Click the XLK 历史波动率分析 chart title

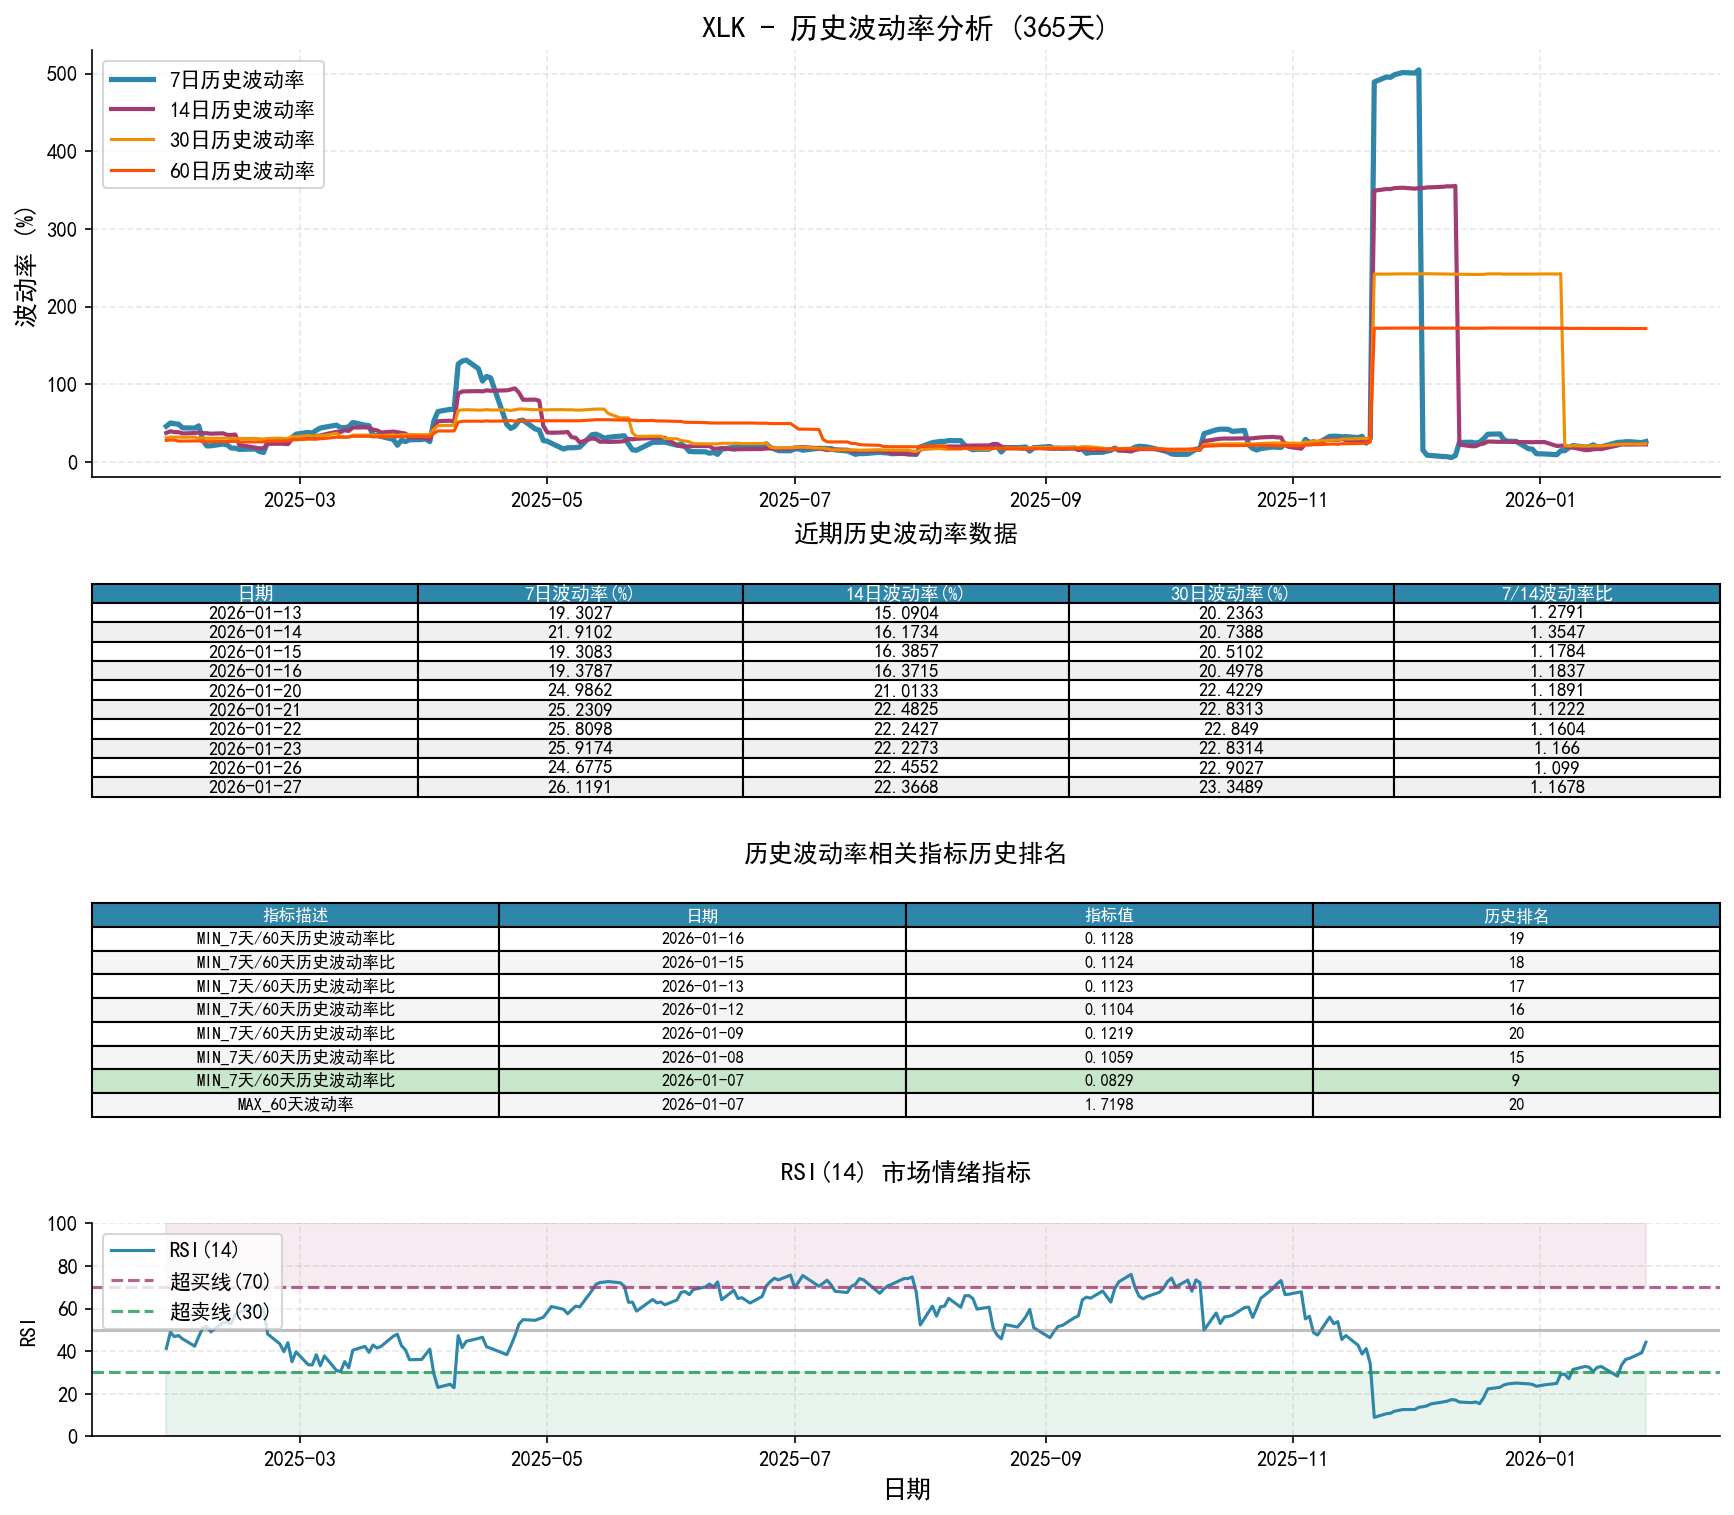point(905,27)
